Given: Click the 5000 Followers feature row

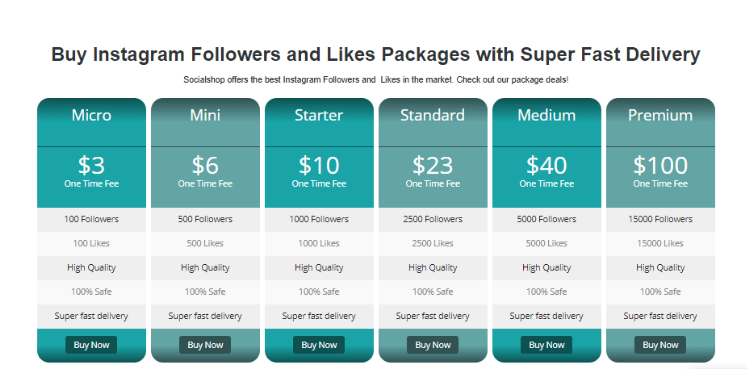Looking at the screenshot, I should 546,219.
